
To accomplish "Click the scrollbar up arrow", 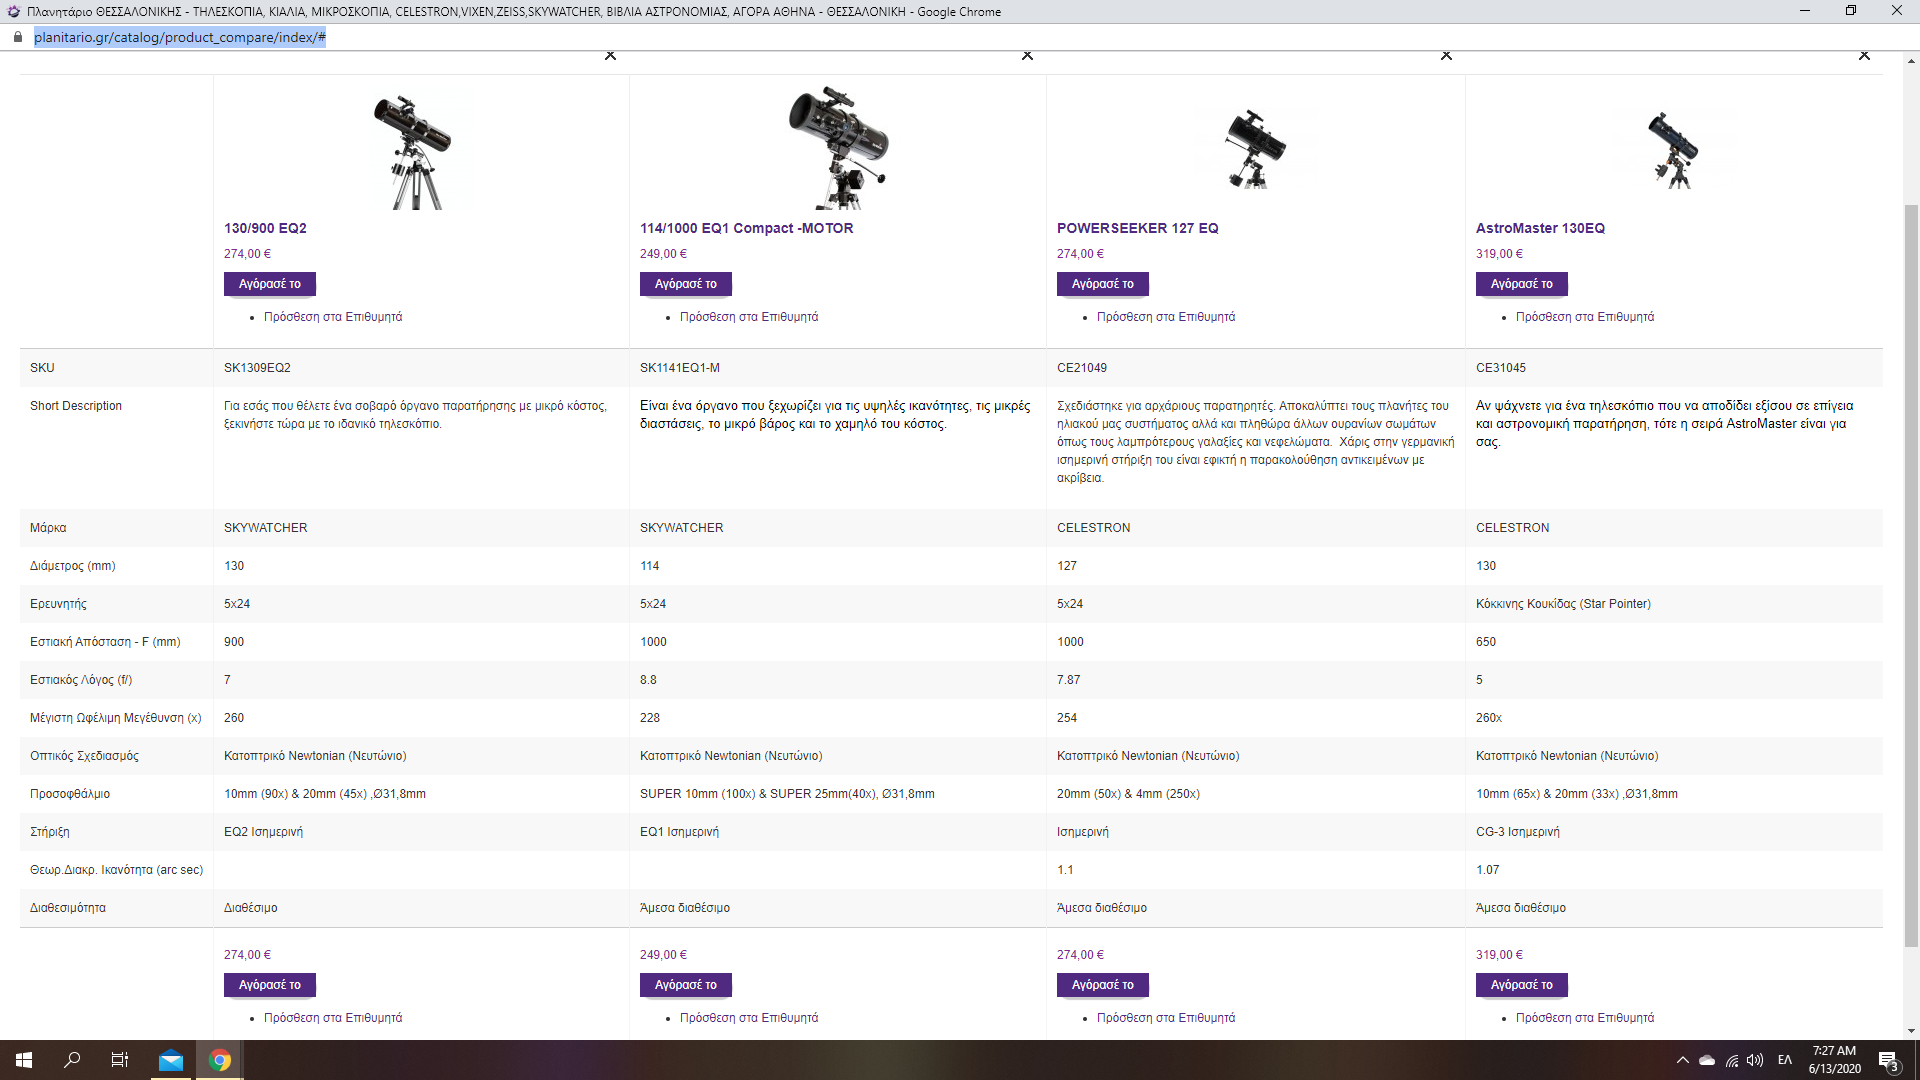I will tap(1911, 61).
